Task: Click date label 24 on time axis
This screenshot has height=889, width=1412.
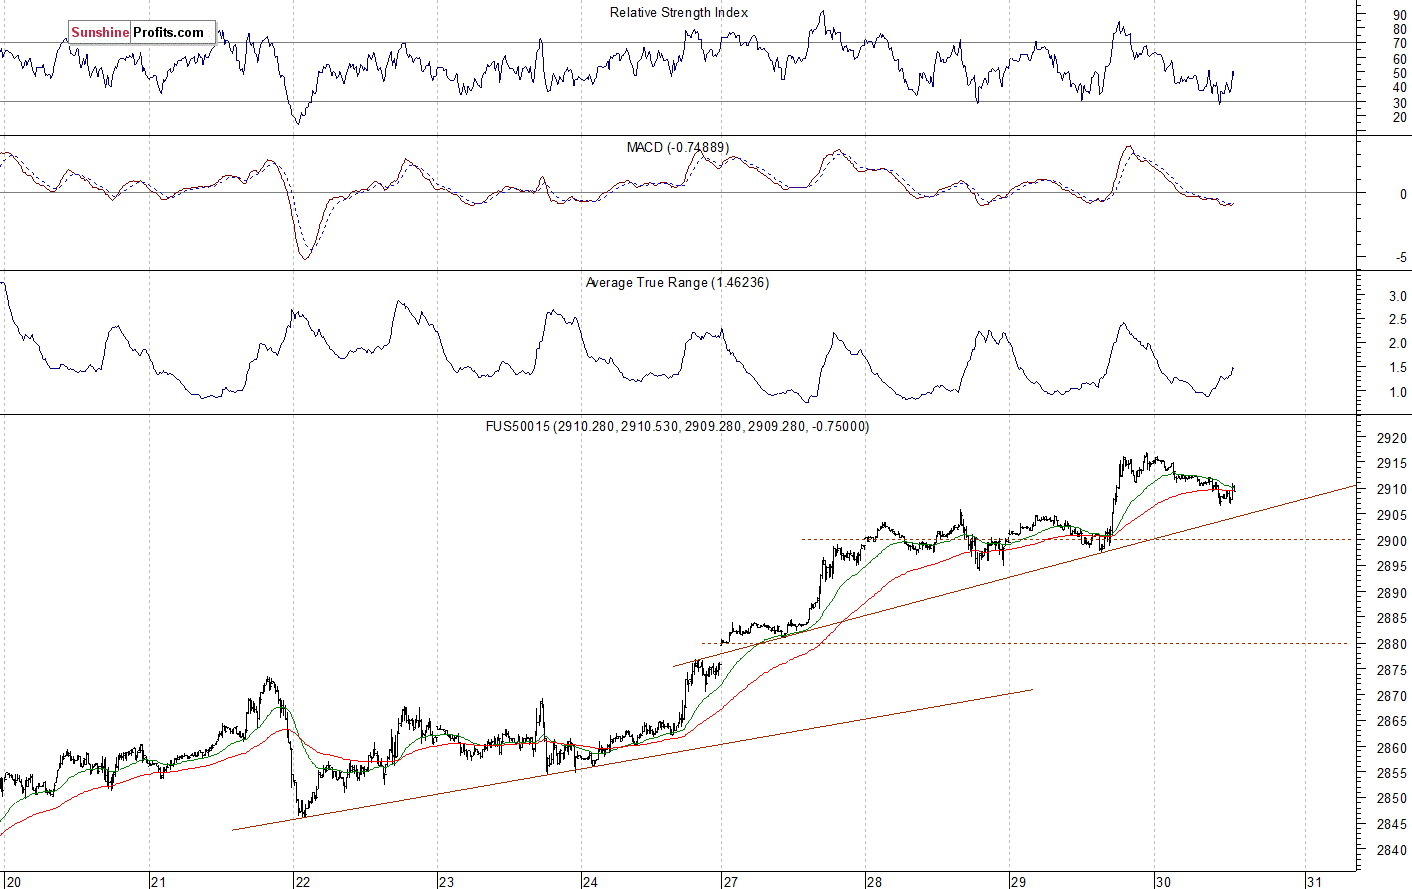Action: coord(590,882)
